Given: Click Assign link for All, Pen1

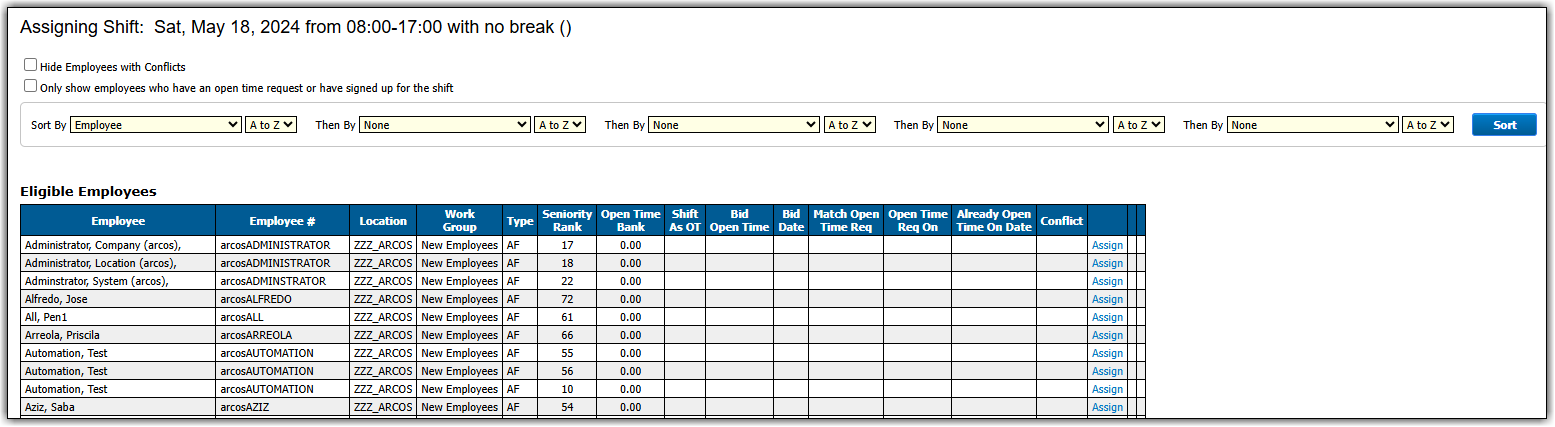Looking at the screenshot, I should (x=1107, y=317).
